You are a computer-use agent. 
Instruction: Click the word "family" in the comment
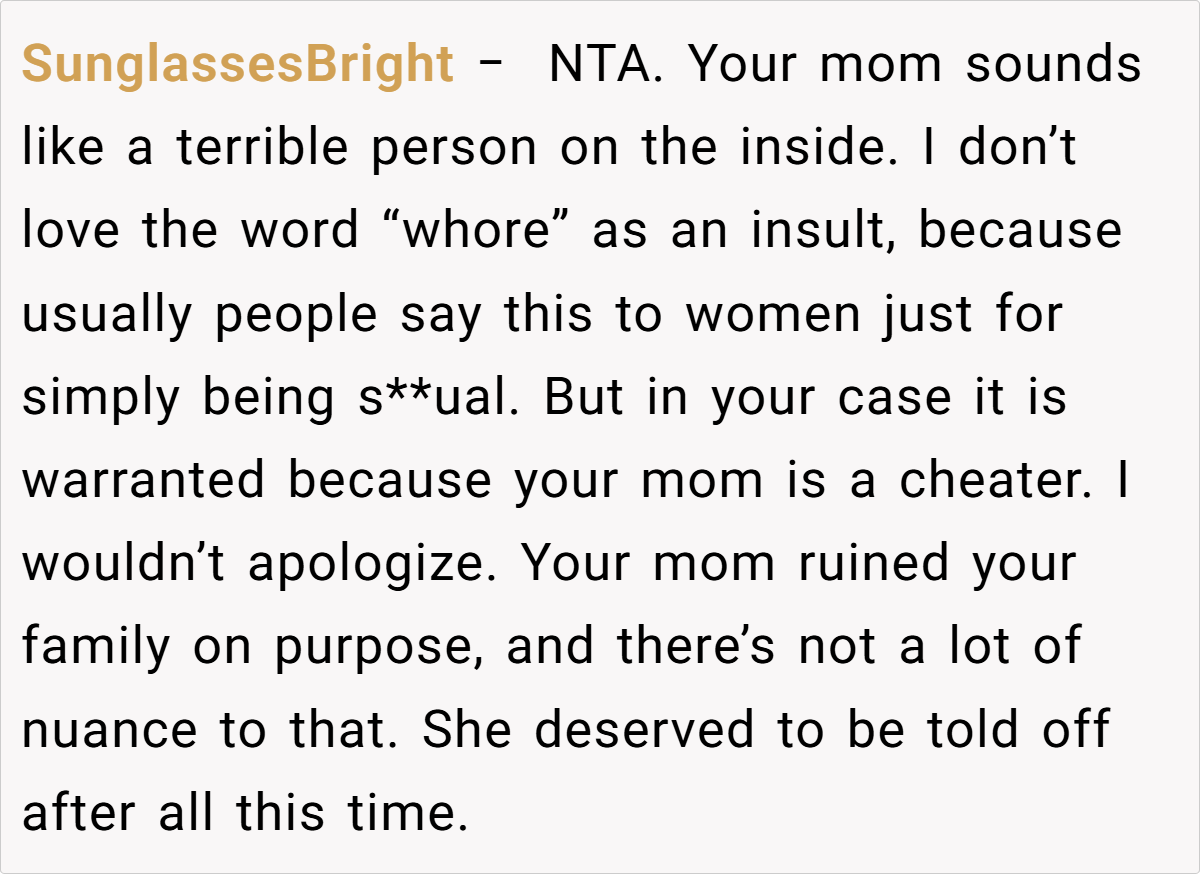pyautogui.click(x=96, y=647)
